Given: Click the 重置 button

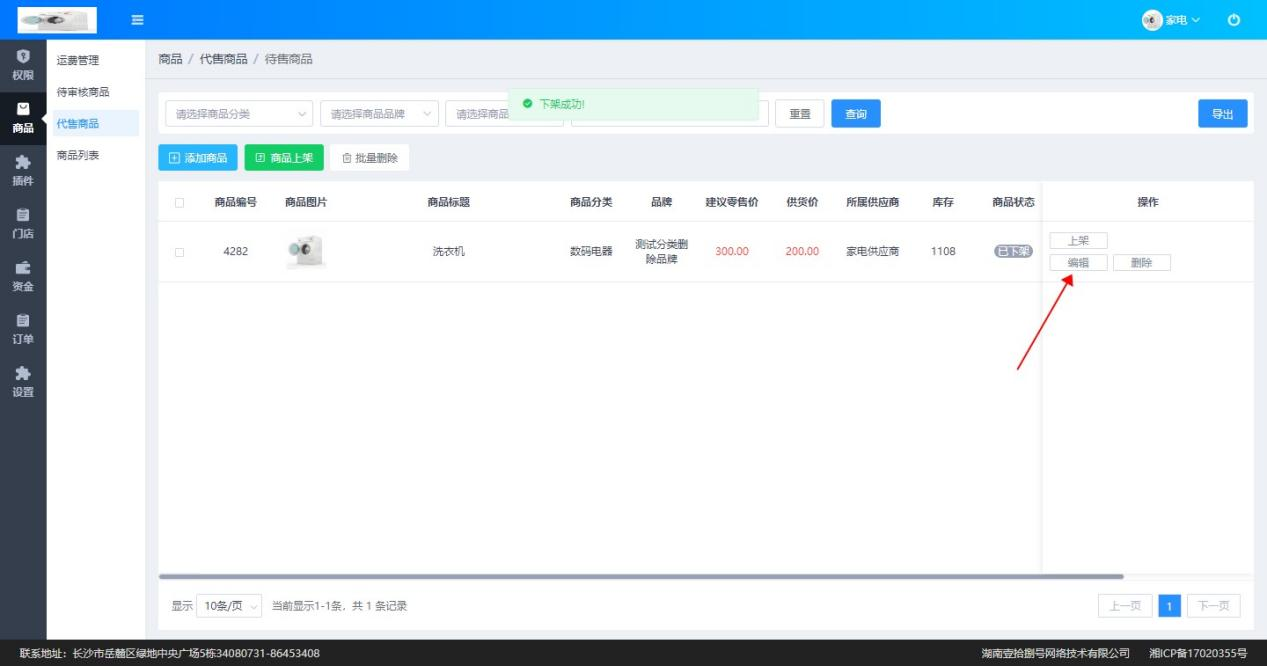Looking at the screenshot, I should point(800,114).
